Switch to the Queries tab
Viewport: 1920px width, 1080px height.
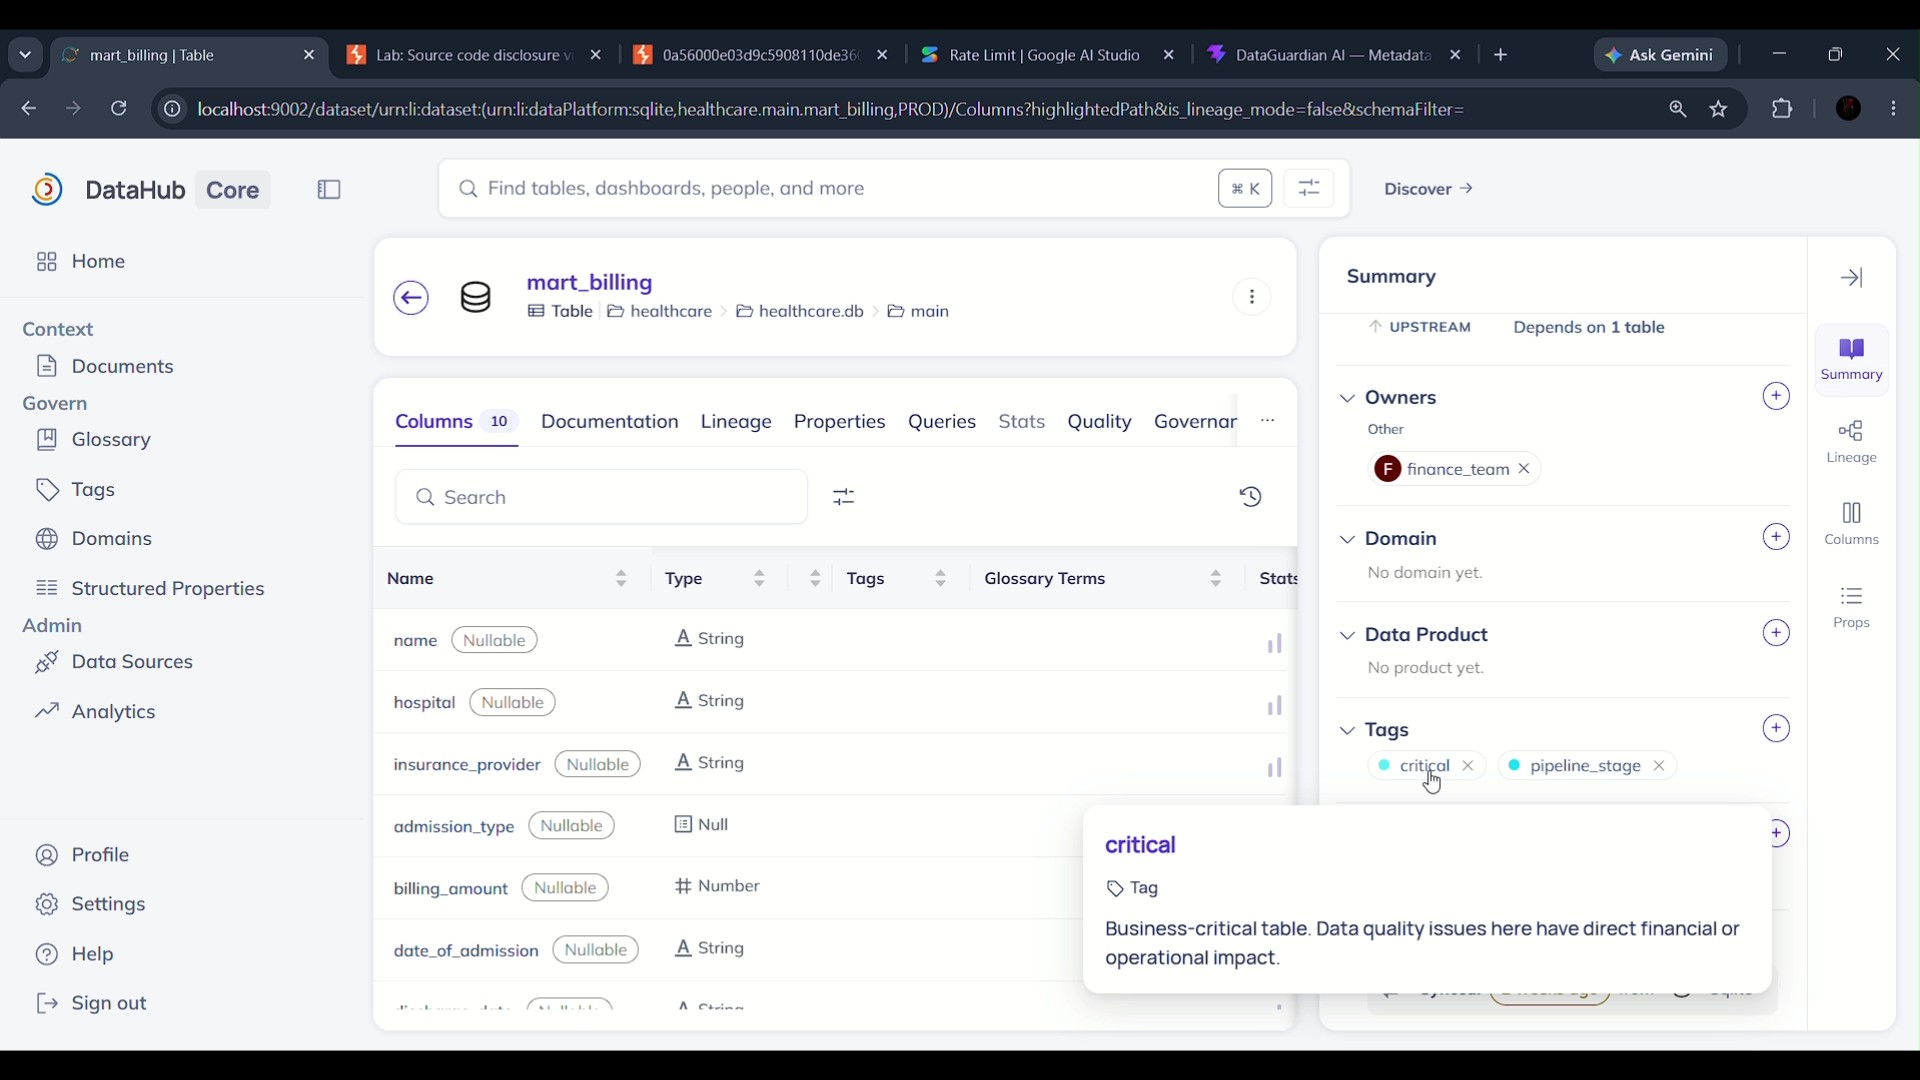click(x=942, y=422)
